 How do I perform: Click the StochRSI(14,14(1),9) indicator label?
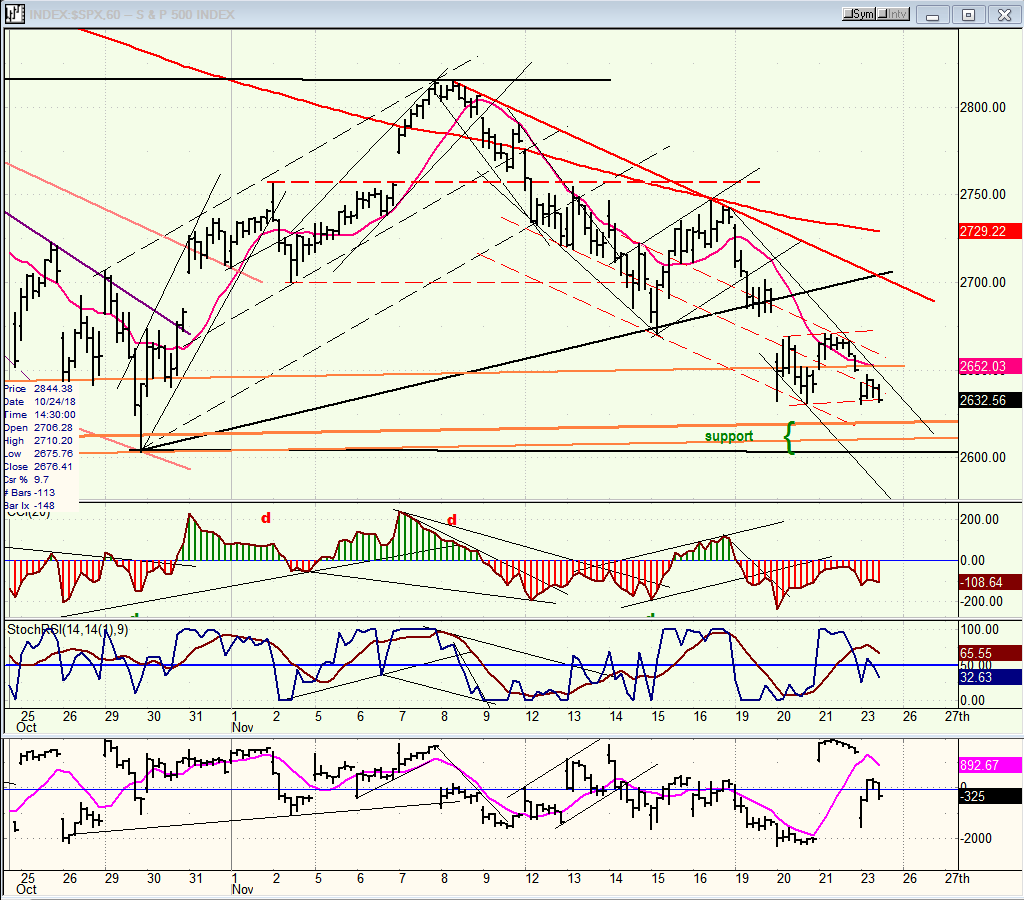point(68,630)
